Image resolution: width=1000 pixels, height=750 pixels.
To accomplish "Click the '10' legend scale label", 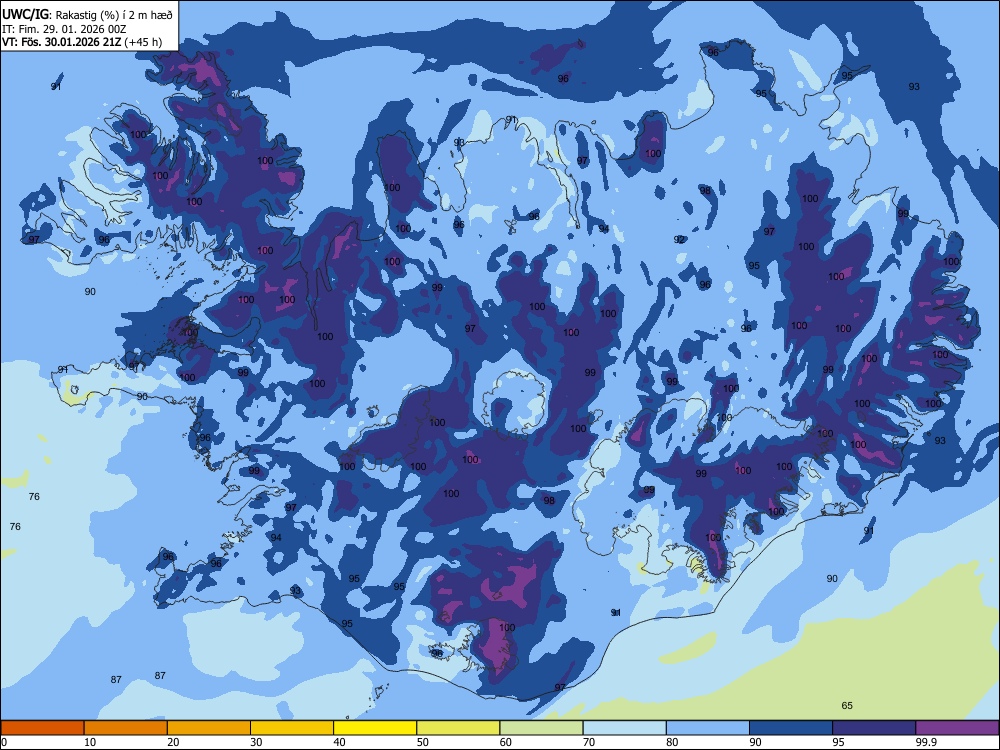I will point(90,742).
